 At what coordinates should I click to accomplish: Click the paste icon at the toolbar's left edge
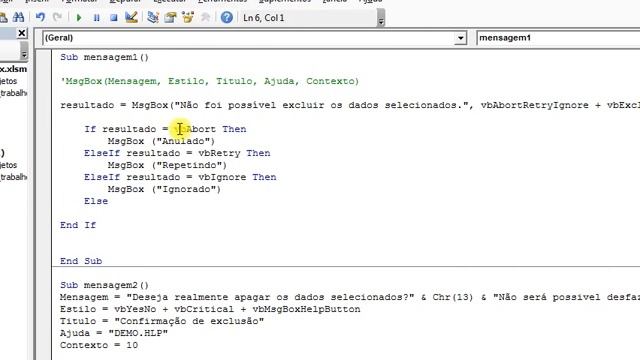(3, 17)
